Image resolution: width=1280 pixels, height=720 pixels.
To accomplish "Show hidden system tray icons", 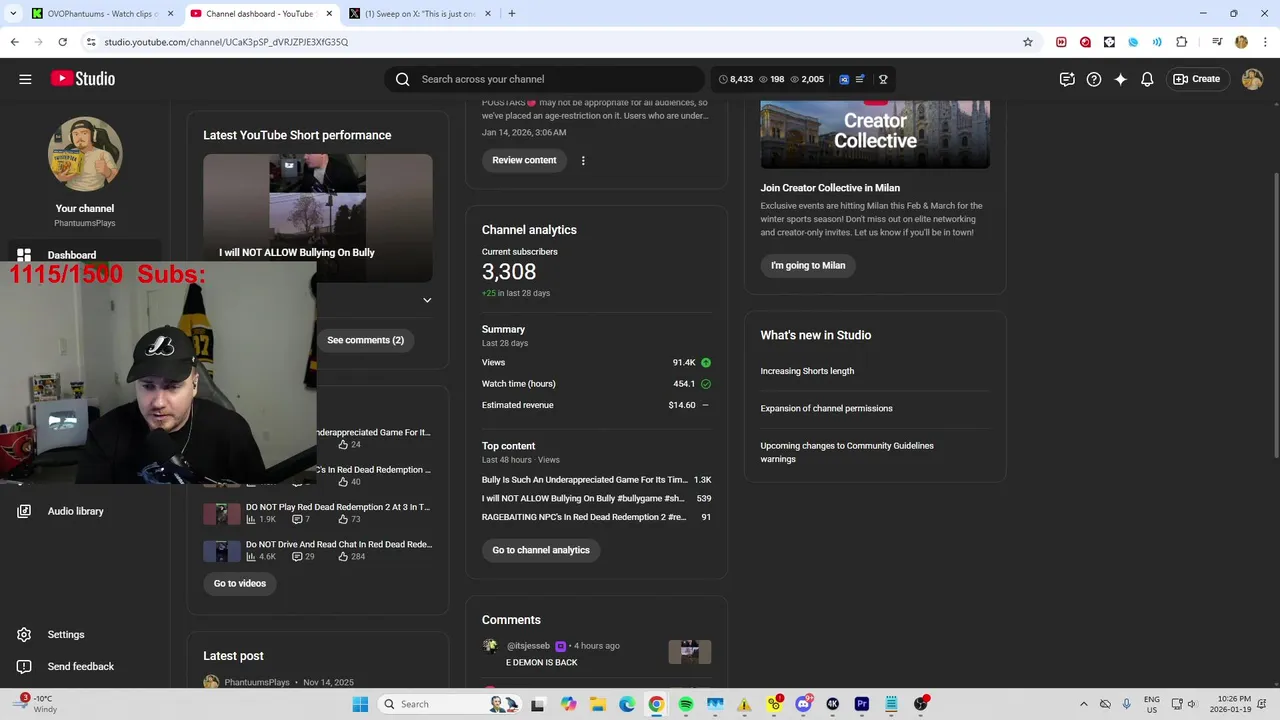I will click(1084, 704).
